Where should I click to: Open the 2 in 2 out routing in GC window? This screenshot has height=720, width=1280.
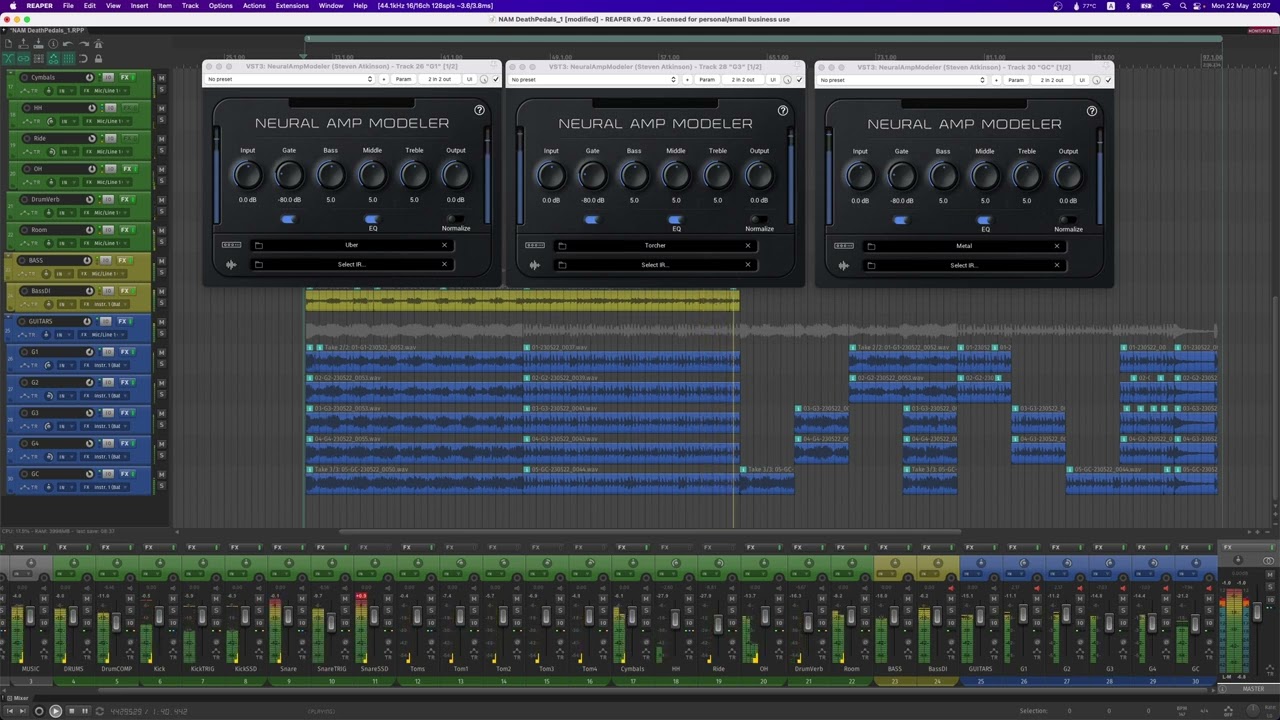(x=1052, y=80)
